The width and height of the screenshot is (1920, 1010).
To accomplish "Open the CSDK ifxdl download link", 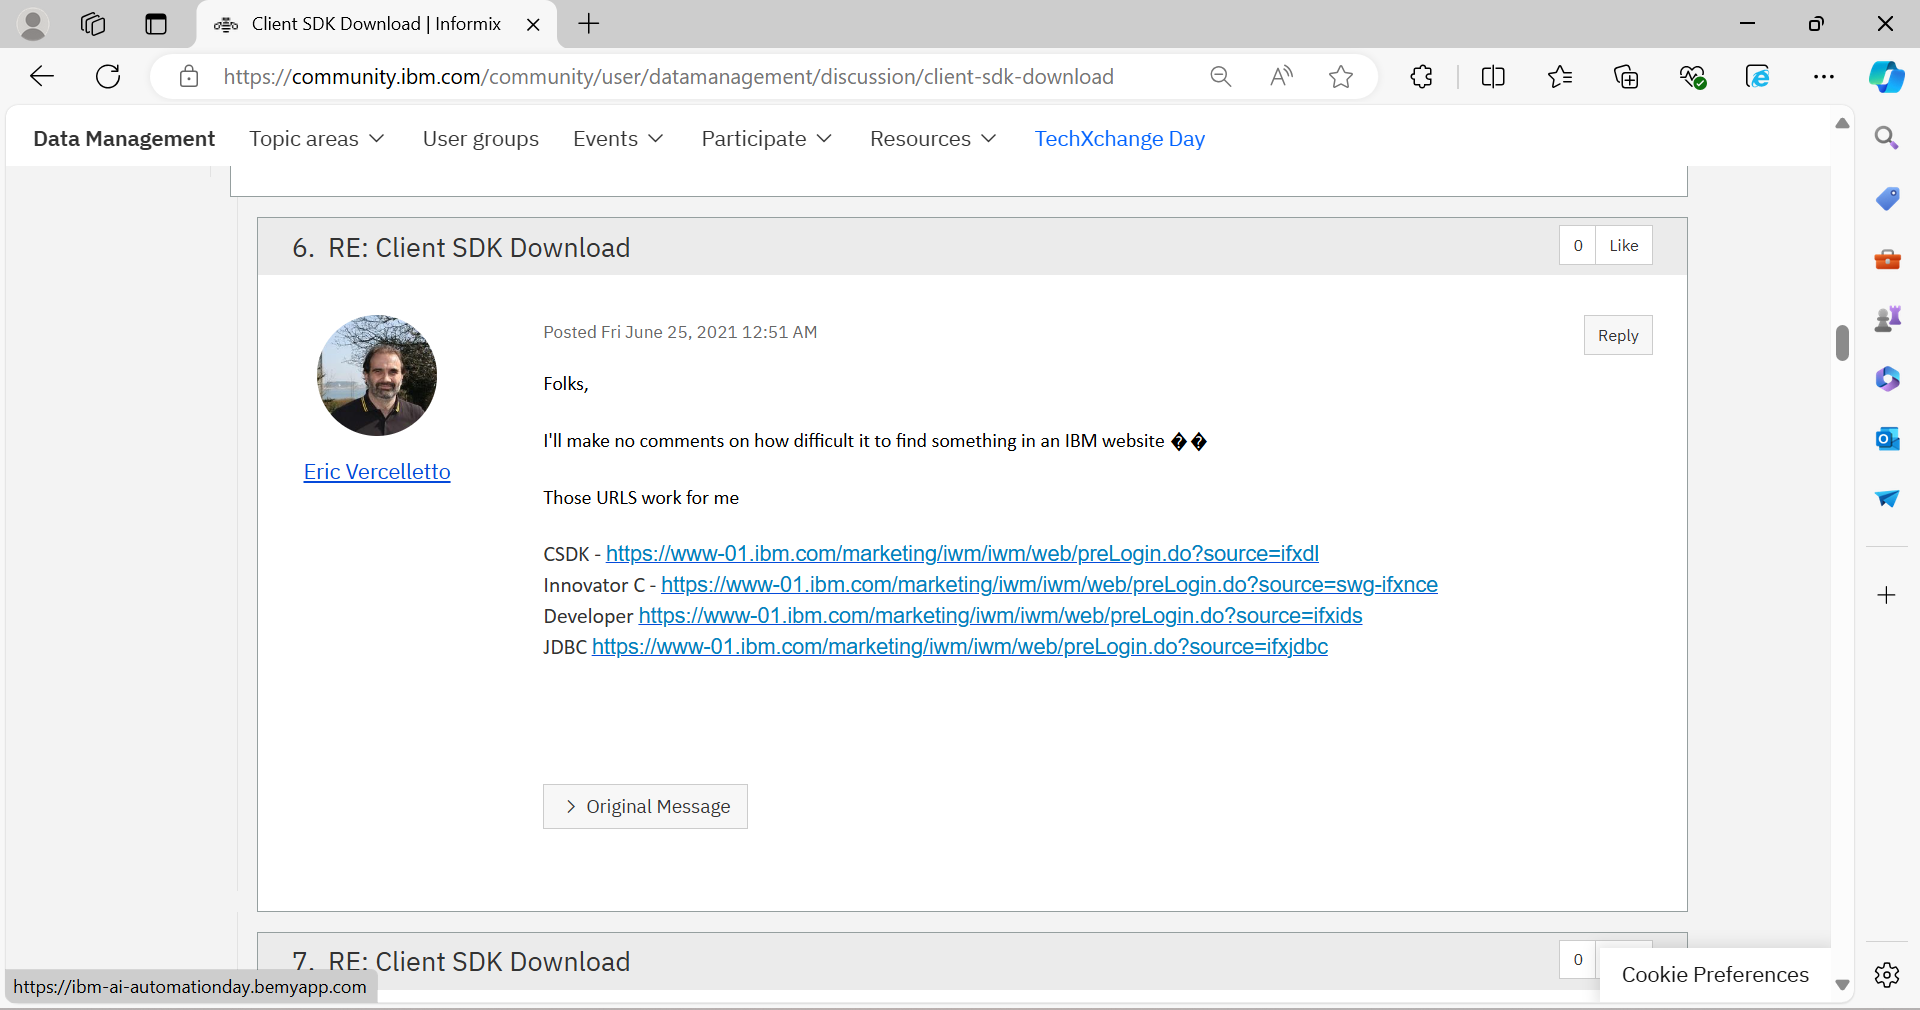I will [x=962, y=554].
